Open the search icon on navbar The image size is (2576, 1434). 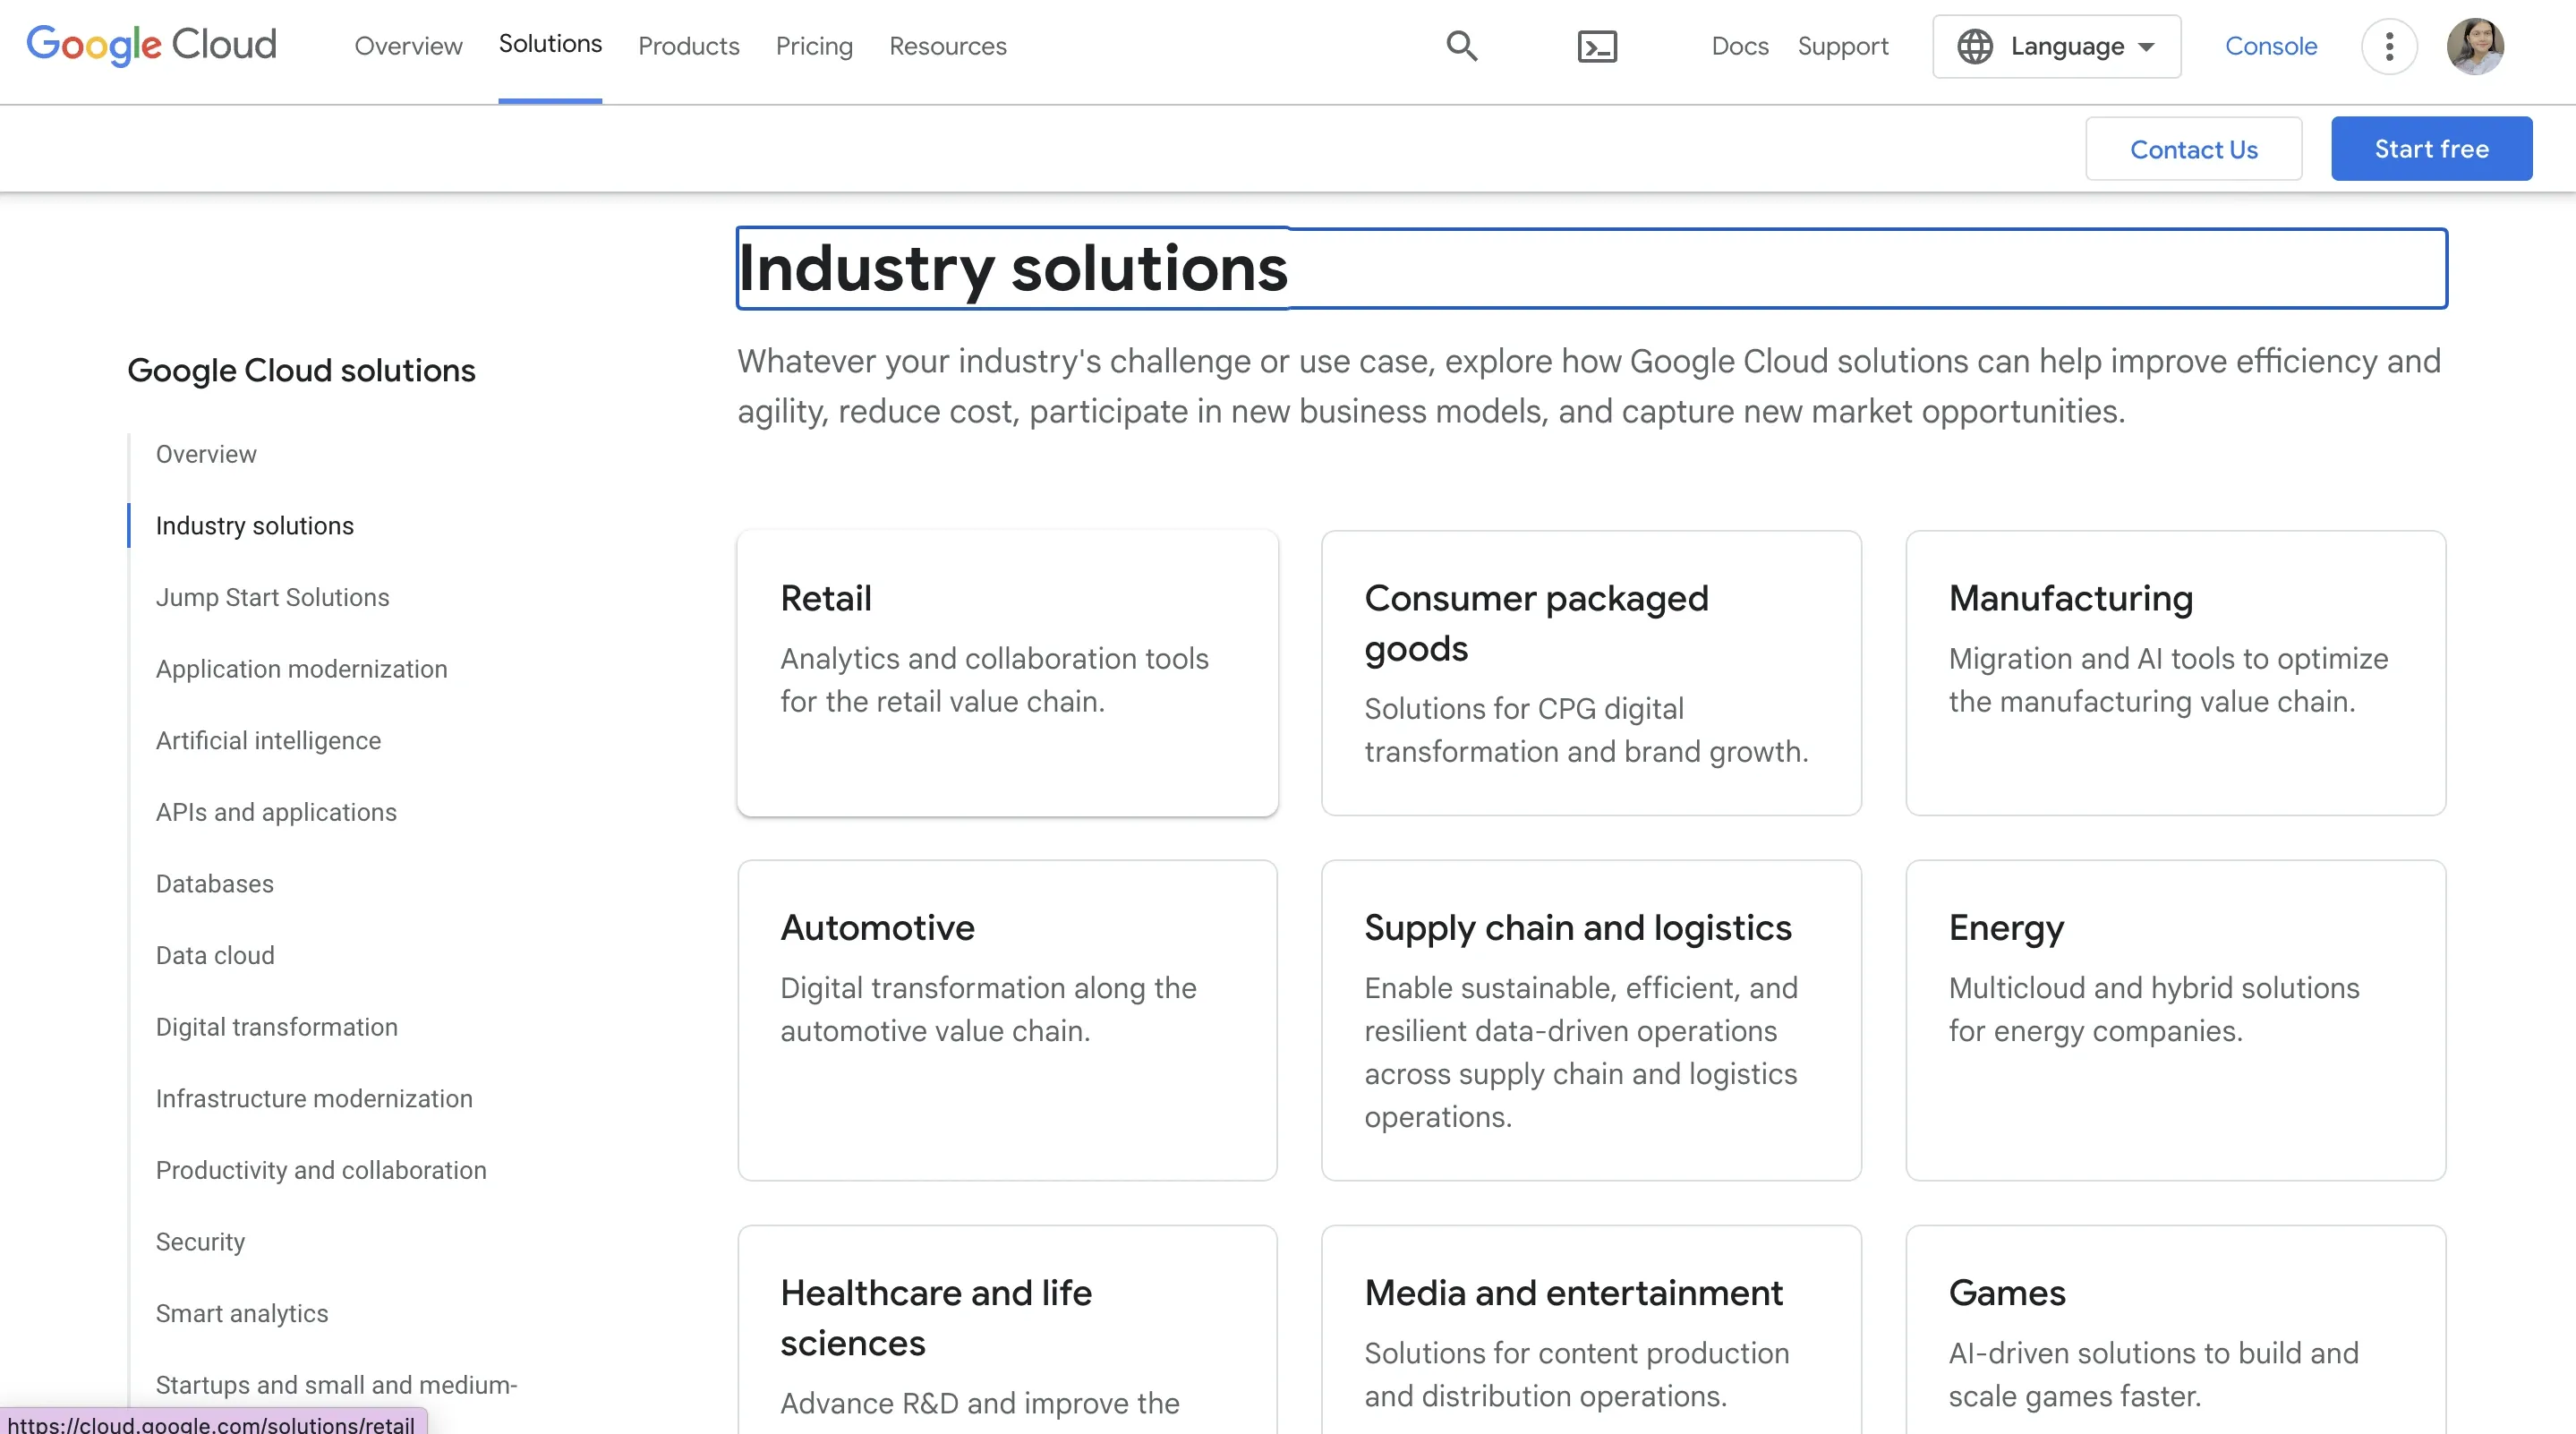[1458, 46]
